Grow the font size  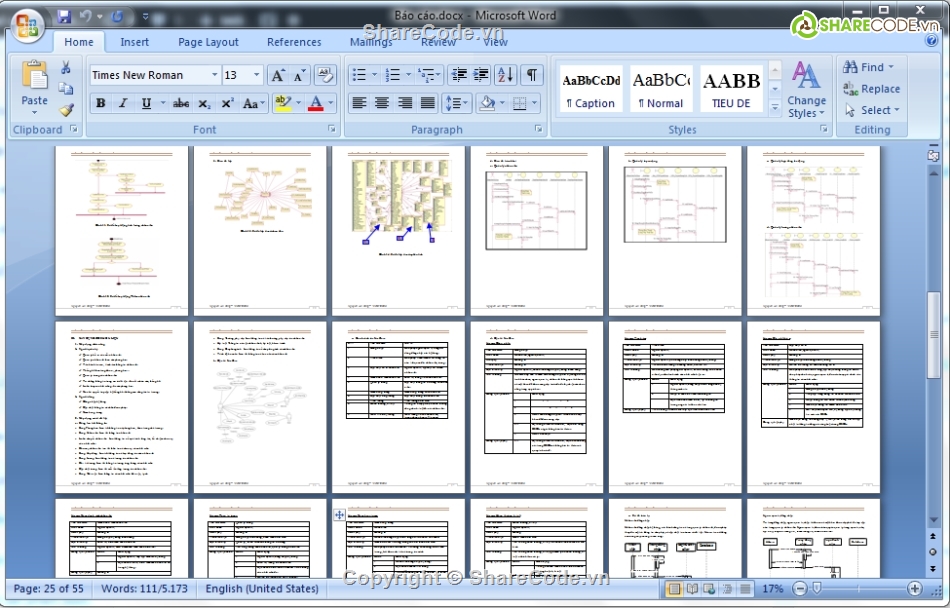pos(277,75)
